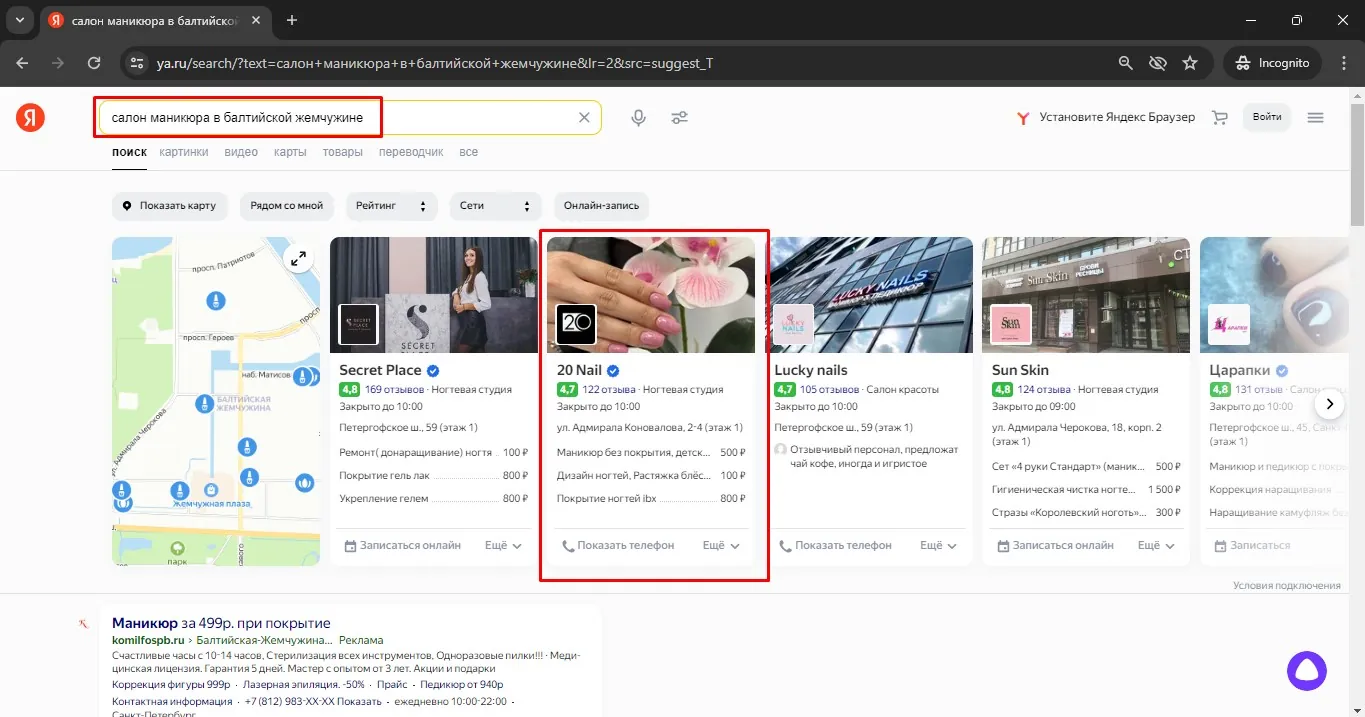Reload the page in the browser toolbar
The height and width of the screenshot is (717, 1365).
[94, 63]
